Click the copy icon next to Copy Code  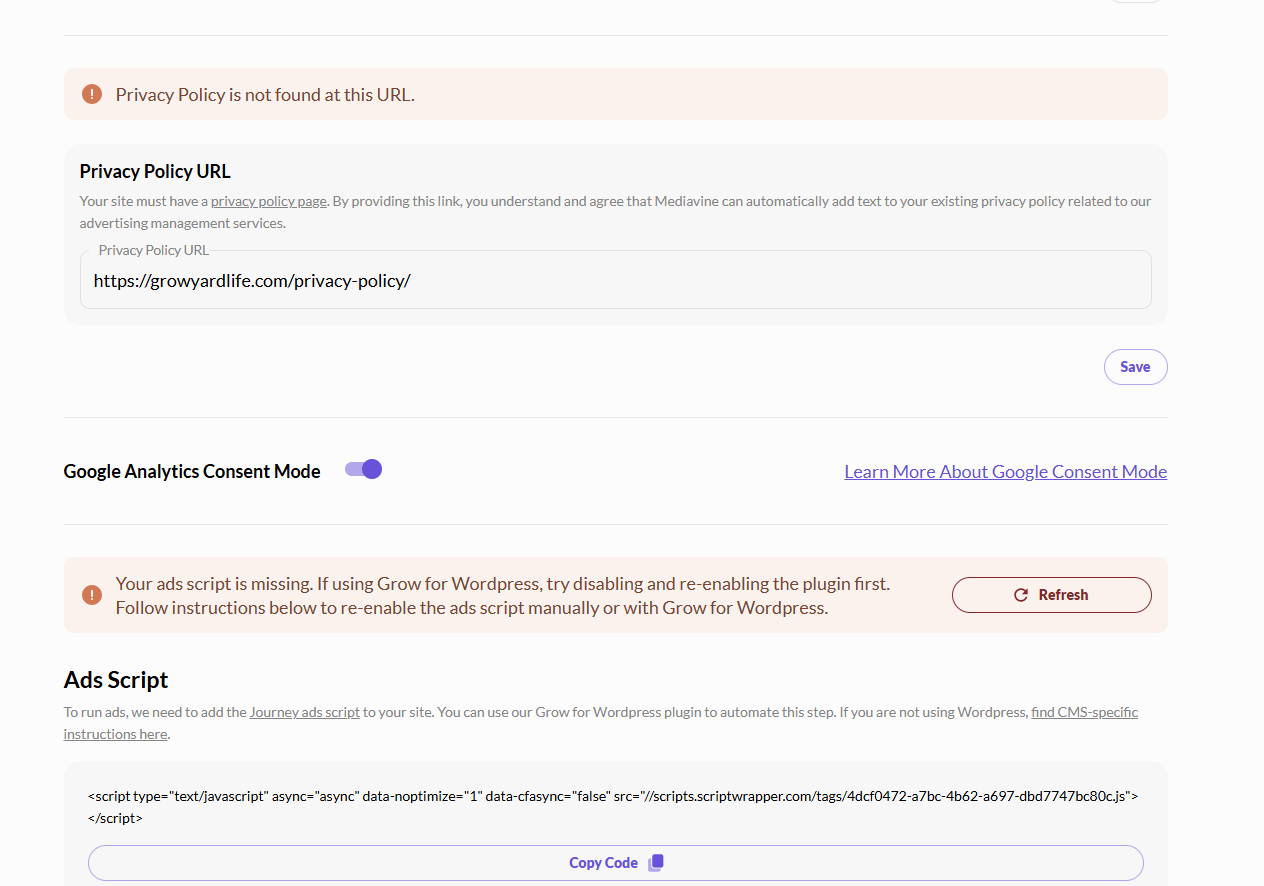pos(656,863)
